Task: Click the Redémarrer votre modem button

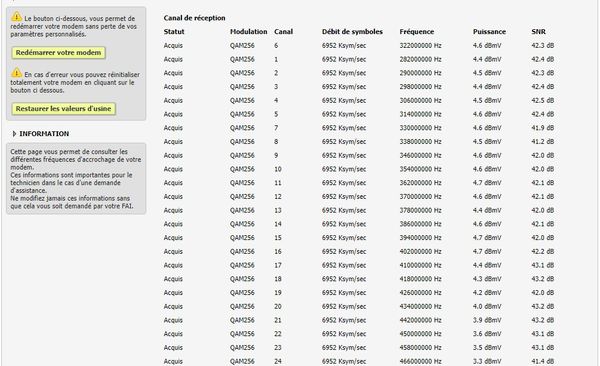Action: point(59,52)
